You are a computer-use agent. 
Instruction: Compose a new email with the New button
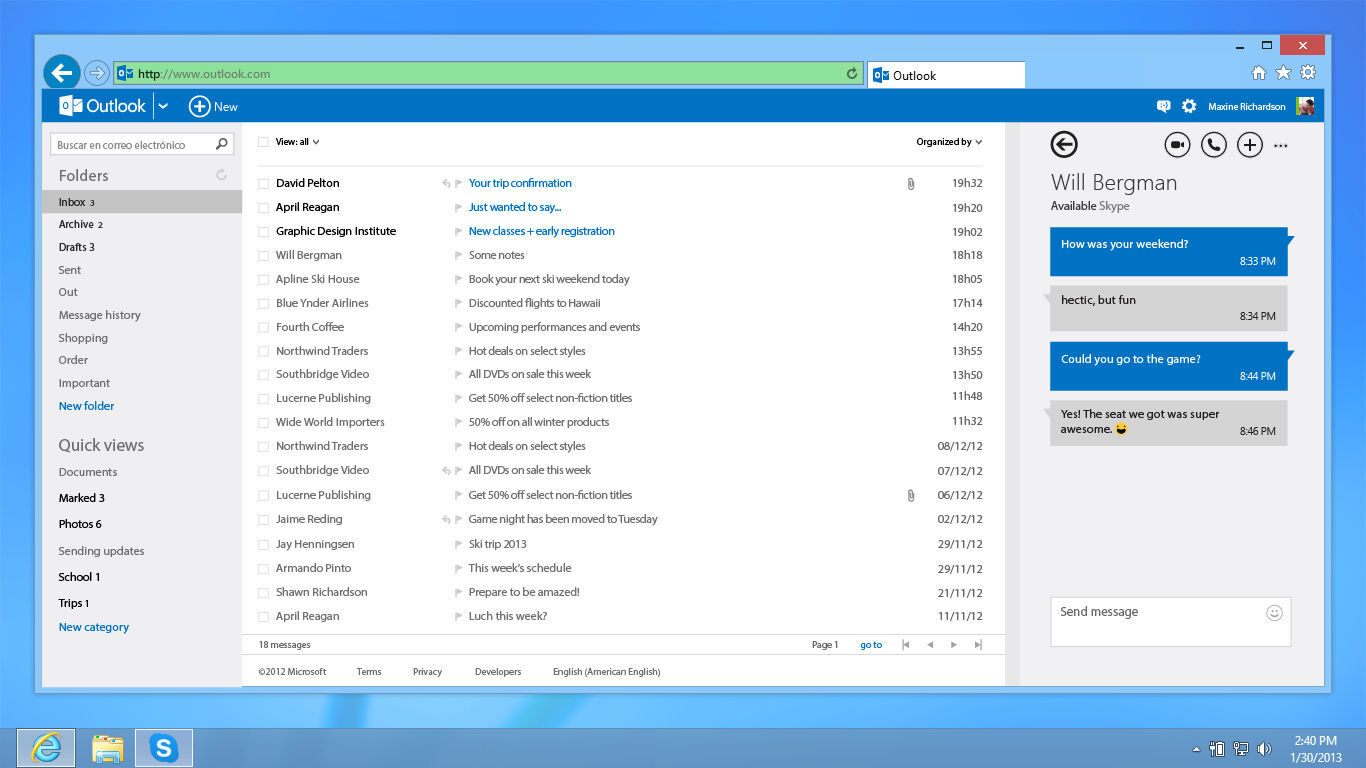pyautogui.click(x=213, y=105)
